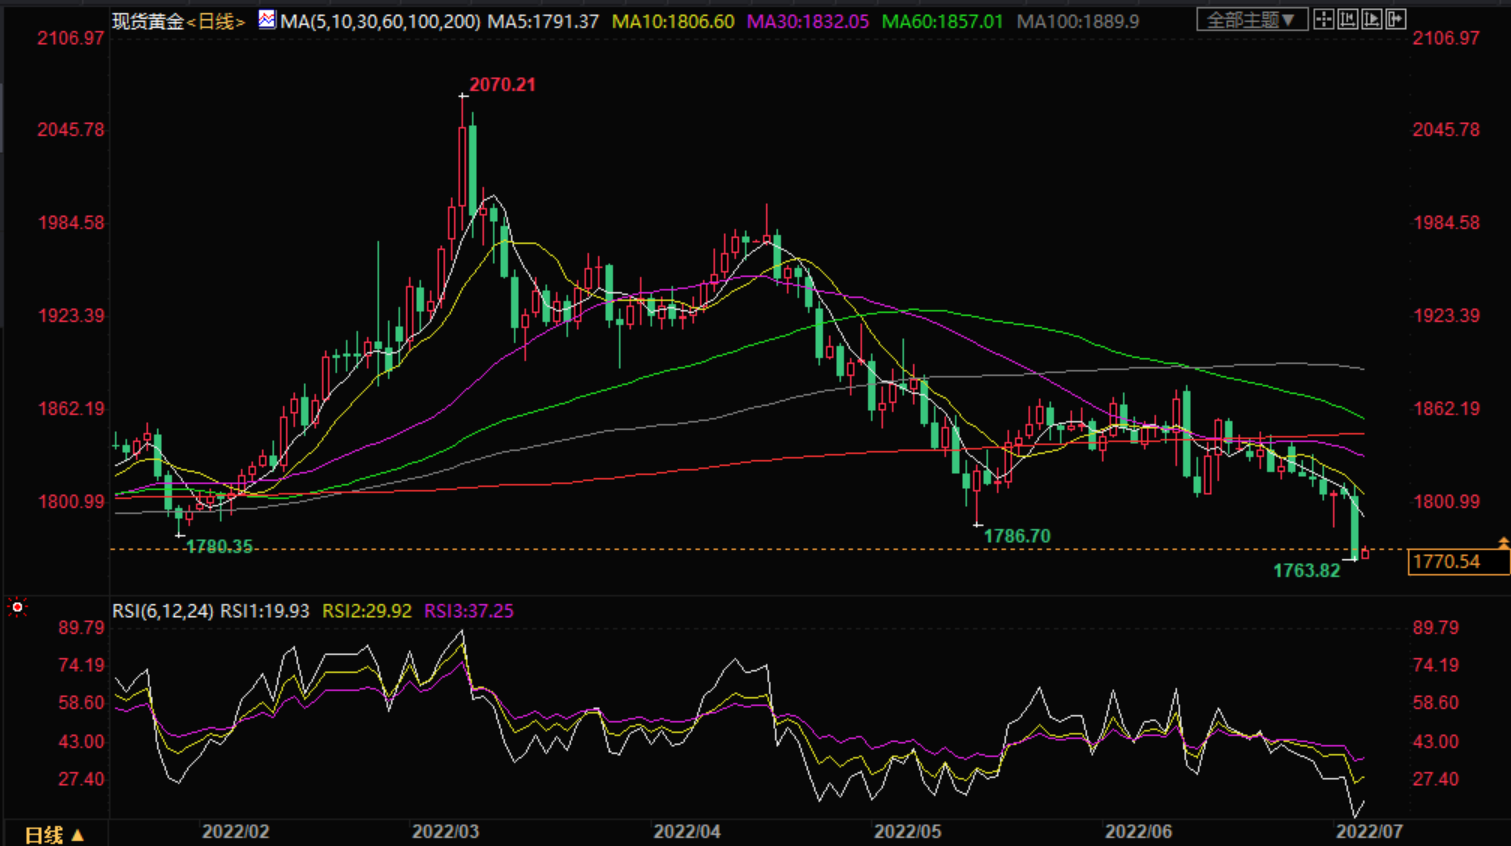Toggle the magenta MA30:1832.05 line label

[808, 21]
